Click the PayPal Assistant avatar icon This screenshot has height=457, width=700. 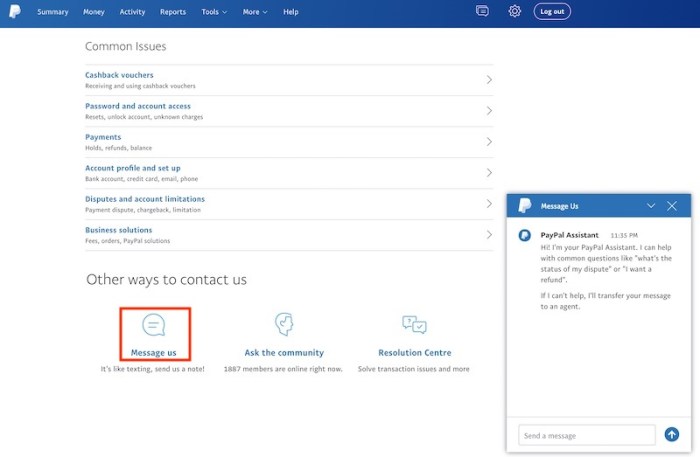tap(525, 235)
